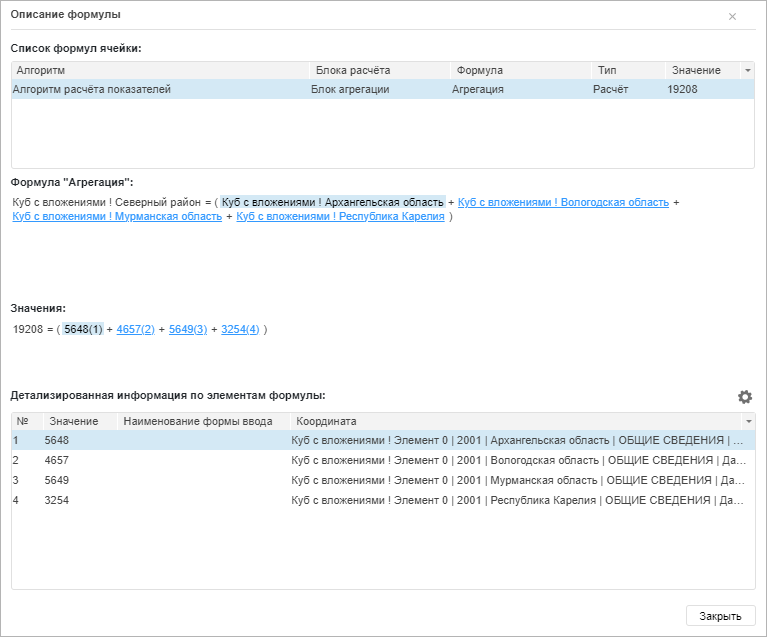Screen dimensions: 767x637
Task: Sort by the Алгоритм column header
Action: pos(160,70)
